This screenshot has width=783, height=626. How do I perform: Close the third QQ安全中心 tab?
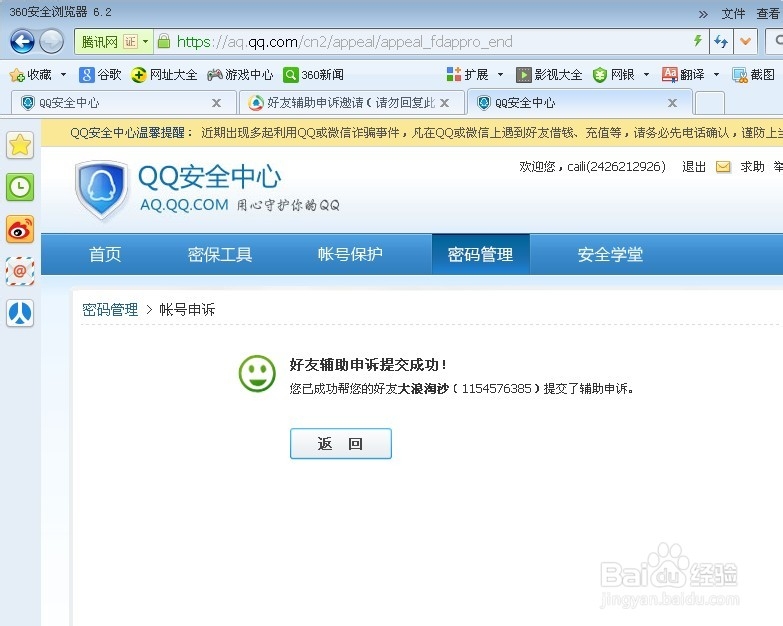(x=673, y=103)
